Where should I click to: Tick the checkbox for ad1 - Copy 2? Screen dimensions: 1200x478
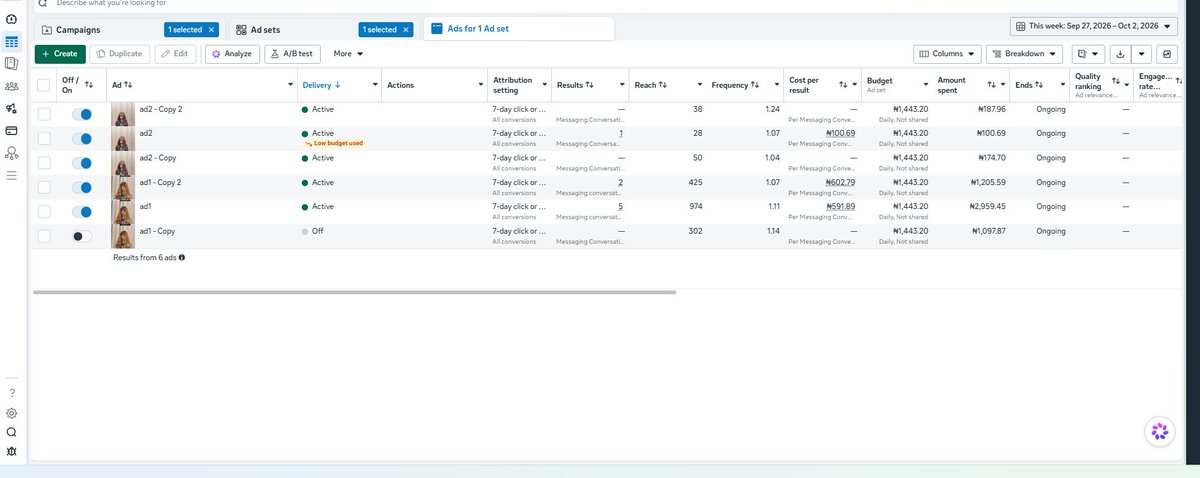click(x=43, y=187)
